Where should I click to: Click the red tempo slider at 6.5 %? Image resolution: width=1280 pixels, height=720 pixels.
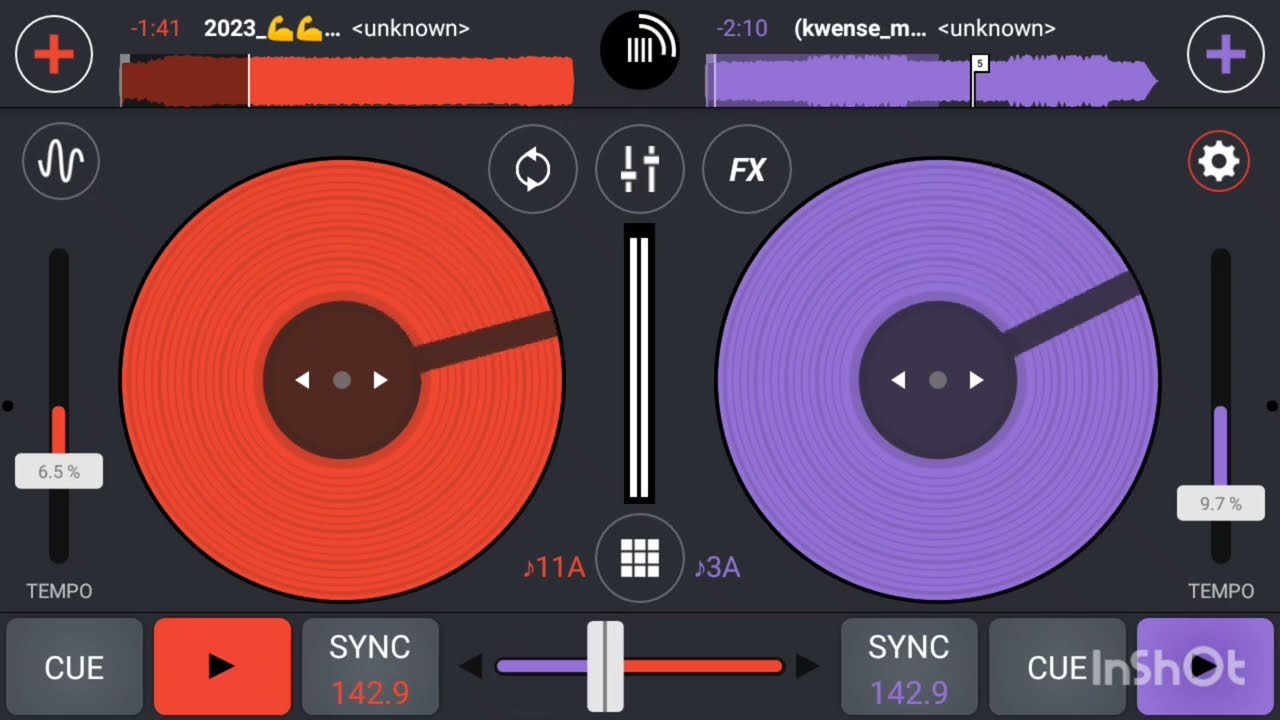(x=59, y=471)
